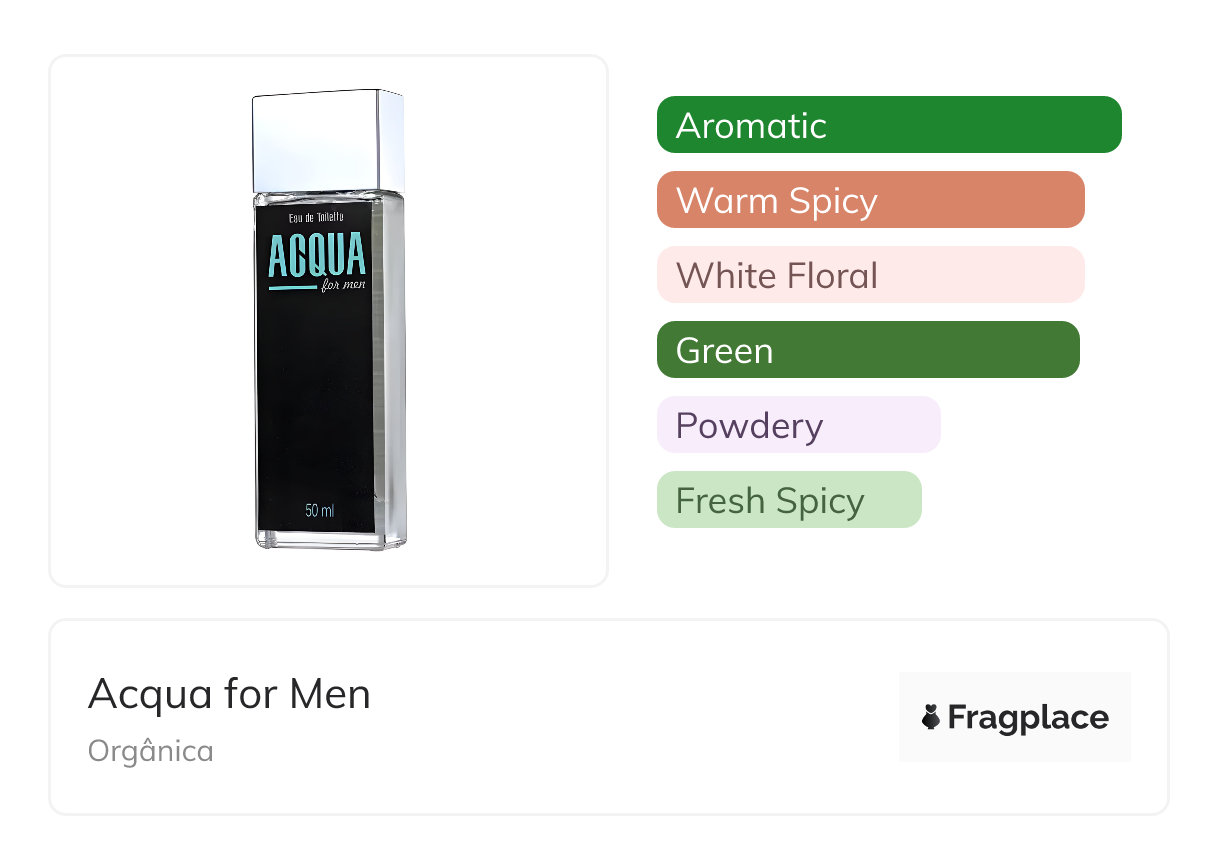Pick the dark green Green accord bar
1218x864 pixels.
tap(867, 350)
